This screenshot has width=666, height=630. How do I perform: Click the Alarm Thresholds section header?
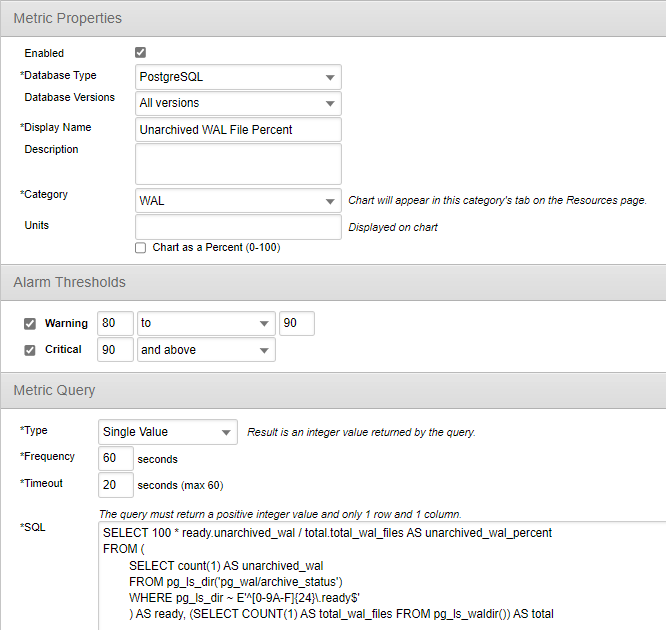pyautogui.click(x=70, y=283)
